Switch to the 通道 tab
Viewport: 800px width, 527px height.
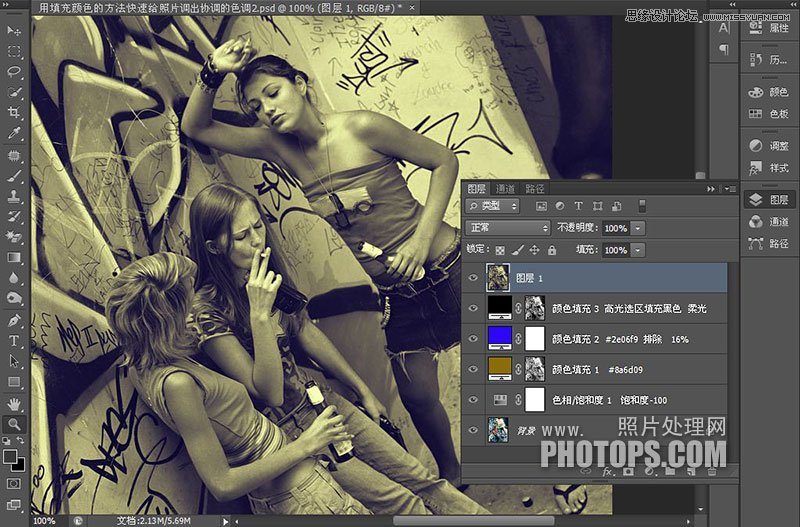pos(505,189)
